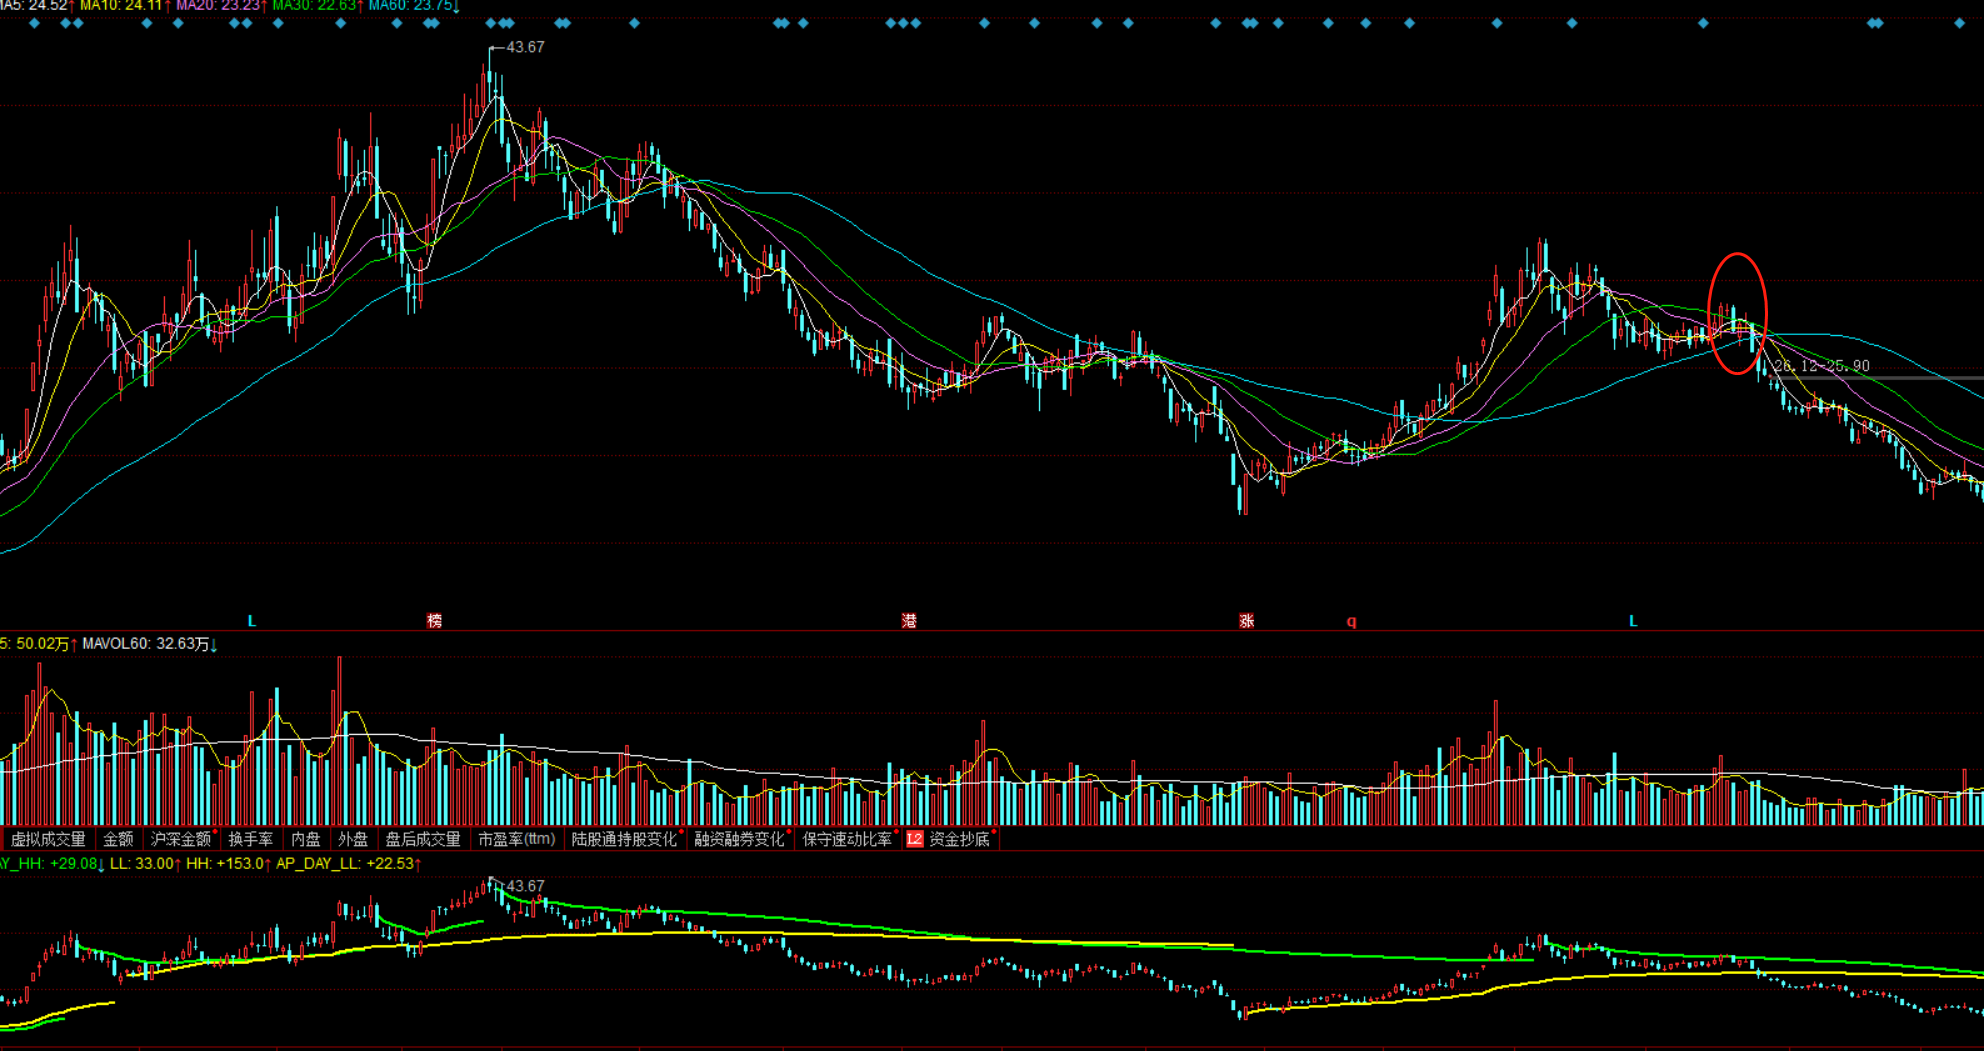The image size is (1984, 1051).
Task: Select the 外盘 tab
Action: coord(352,839)
